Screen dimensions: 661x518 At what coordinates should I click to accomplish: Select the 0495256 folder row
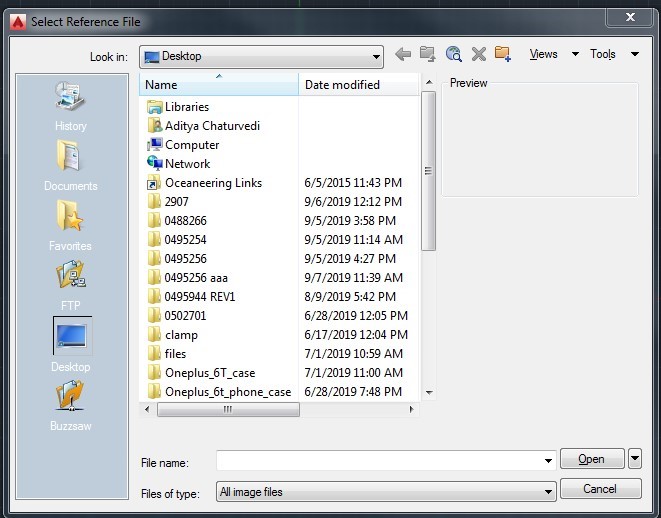tap(278, 259)
